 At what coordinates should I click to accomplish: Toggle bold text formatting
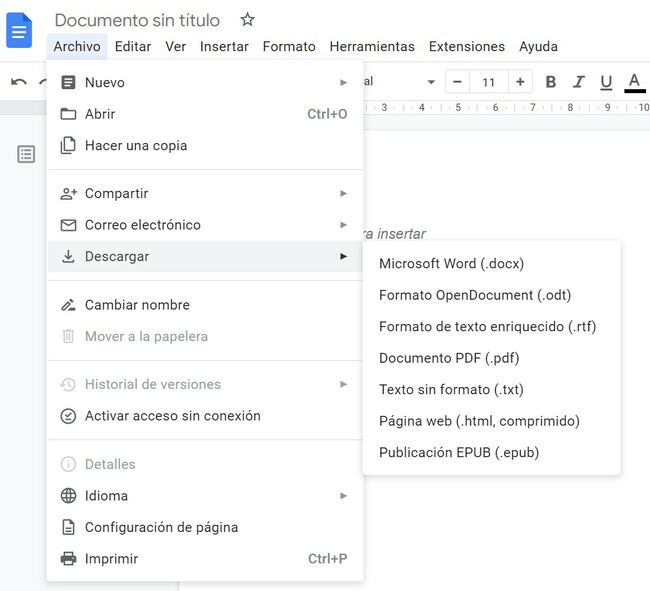[x=550, y=82]
